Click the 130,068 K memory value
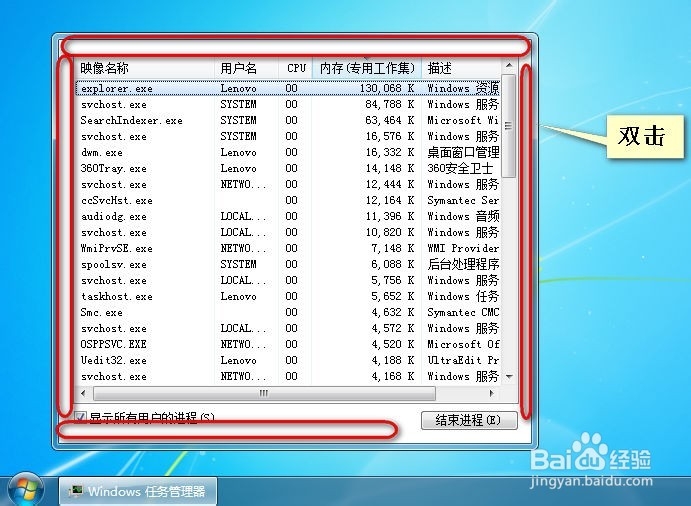Image resolution: width=691 pixels, height=506 pixels. (x=387, y=88)
